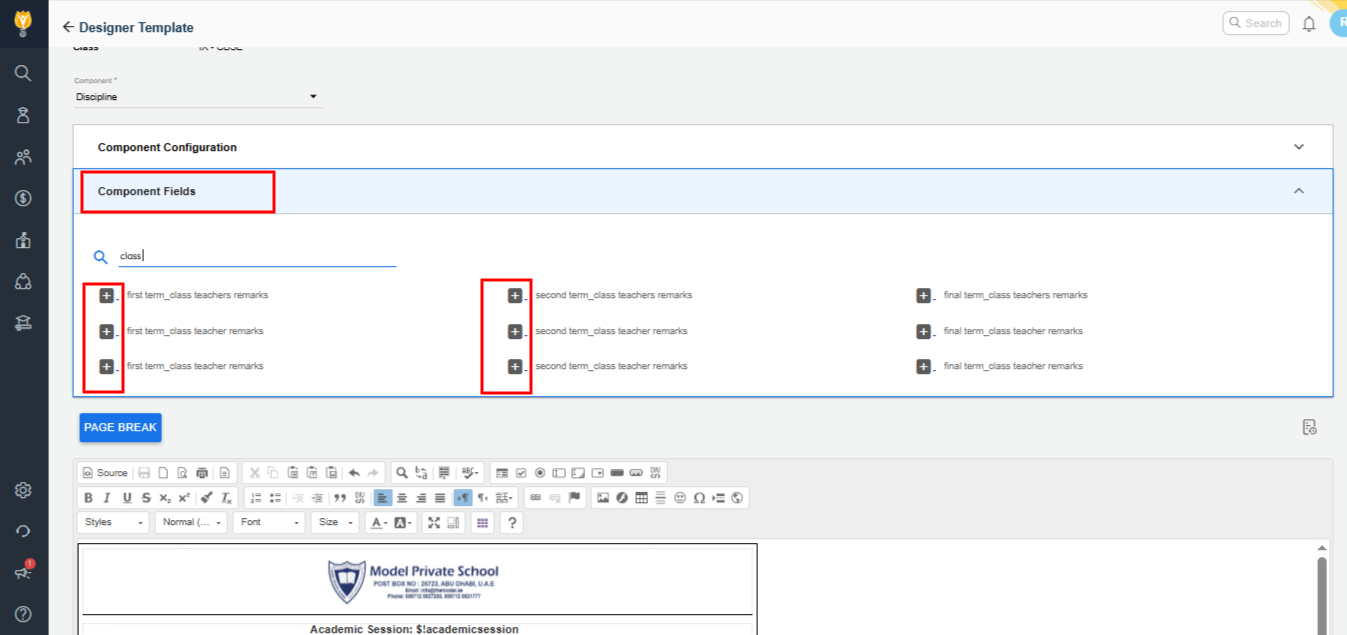Open the text color picker
This screenshot has height=635, width=1347.
point(379,523)
